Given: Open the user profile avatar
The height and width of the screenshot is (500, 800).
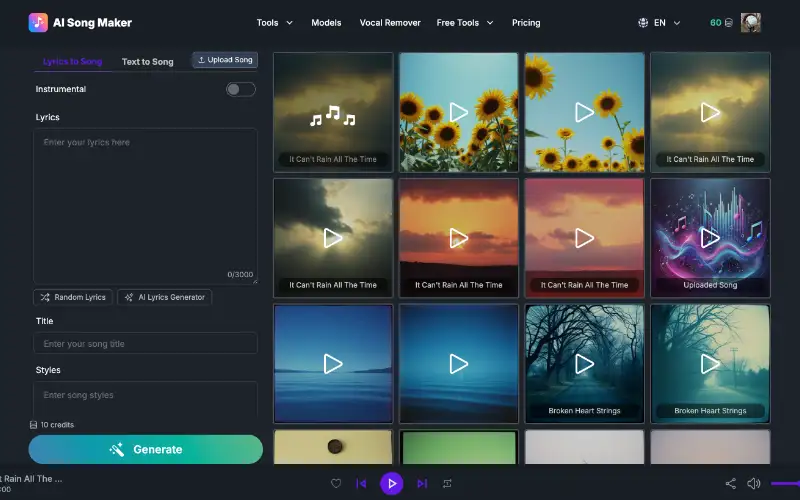Looking at the screenshot, I should click(x=751, y=22).
